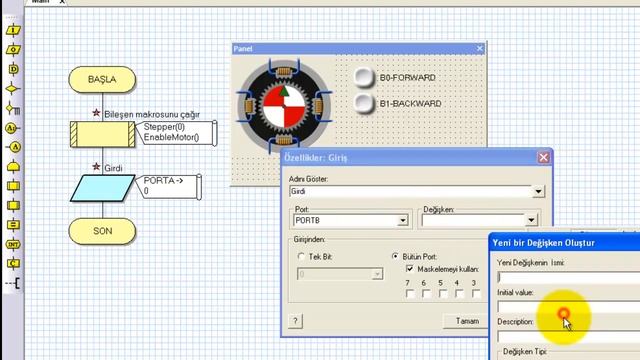Image resolution: width=640 pixels, height=360 pixels.
Task: Open the Değişken dropdown arrow
Action: click(531, 220)
